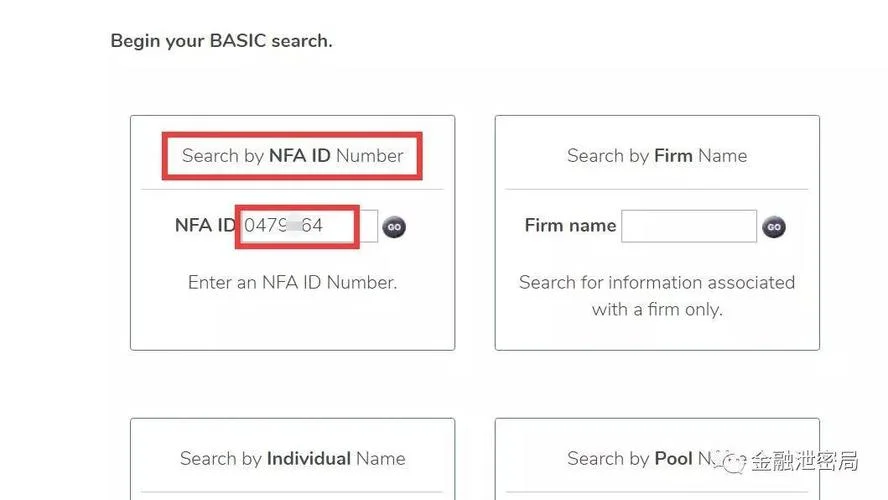888x500 pixels.
Task: Select the 'Search by NFA ID Number' heading
Action: [292, 156]
